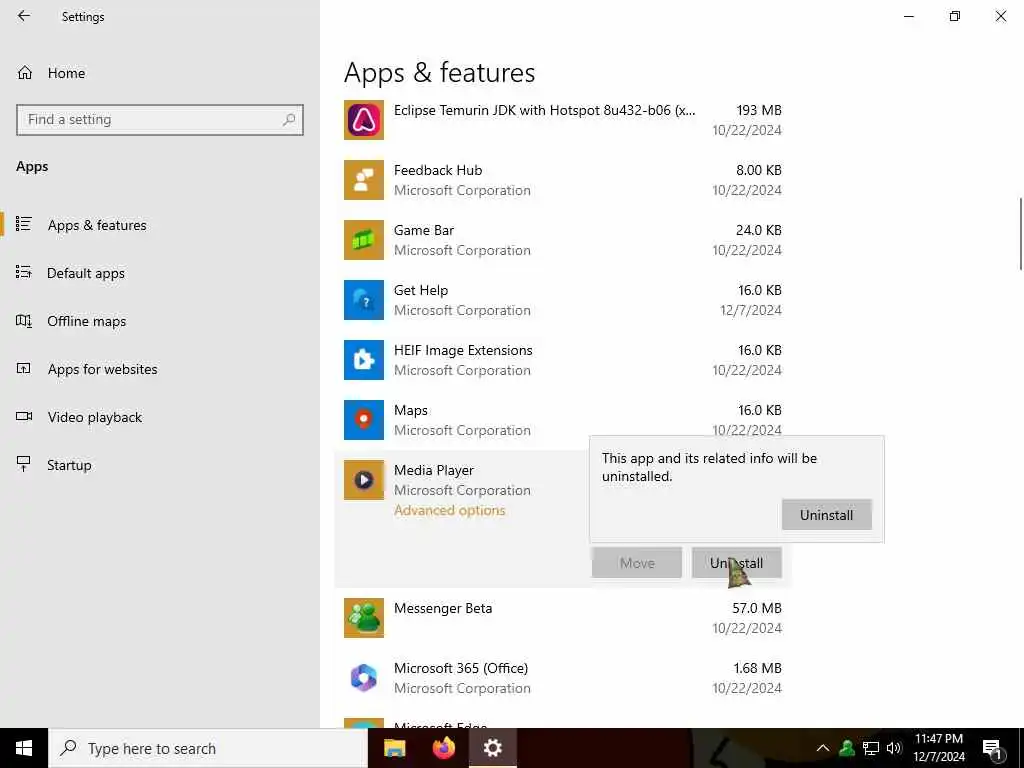Click the Maps app icon

[364, 421]
